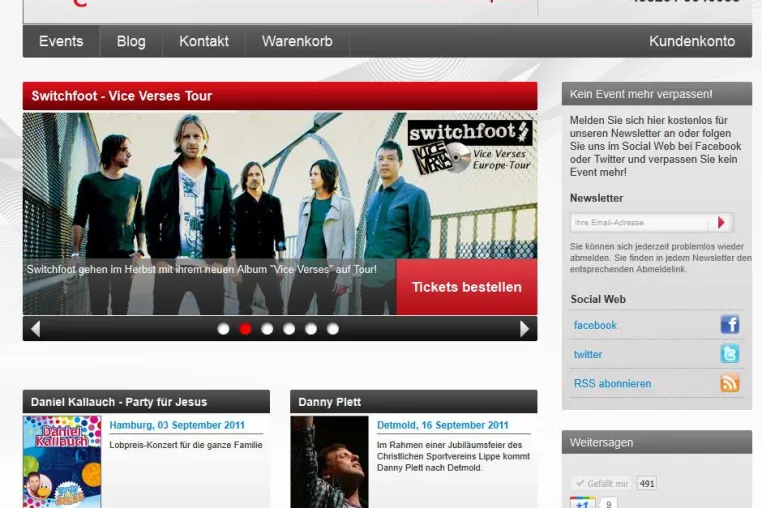The width and height of the screenshot is (762, 508).
Task: Select the fourth slider dot
Action: (289, 329)
